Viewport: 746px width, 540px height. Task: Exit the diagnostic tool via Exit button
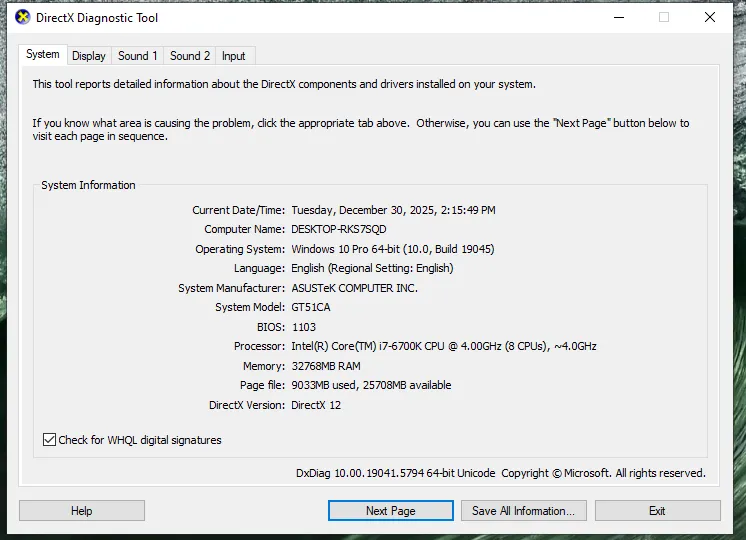click(x=657, y=511)
